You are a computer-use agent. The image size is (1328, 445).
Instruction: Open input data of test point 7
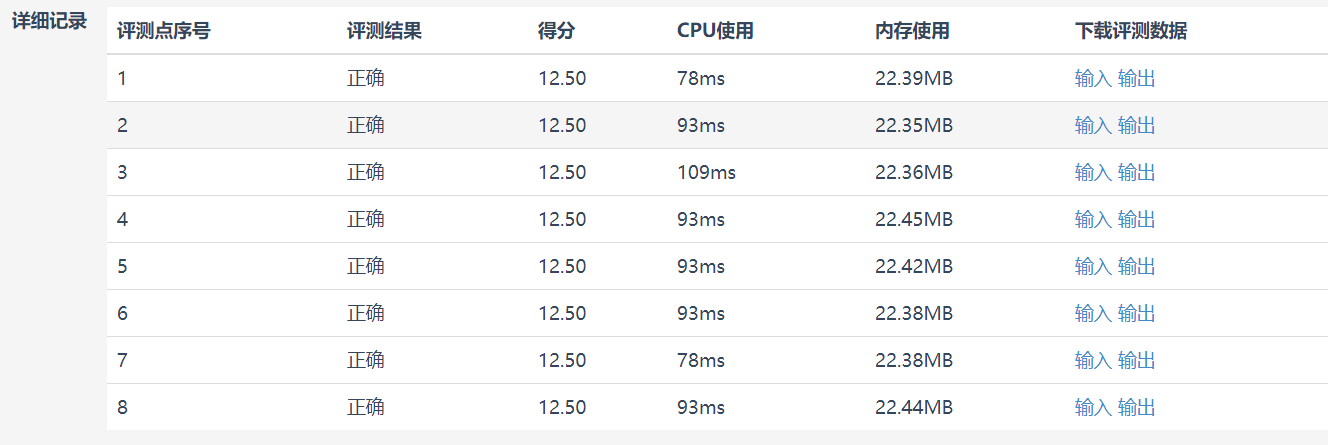pyautogui.click(x=1093, y=360)
